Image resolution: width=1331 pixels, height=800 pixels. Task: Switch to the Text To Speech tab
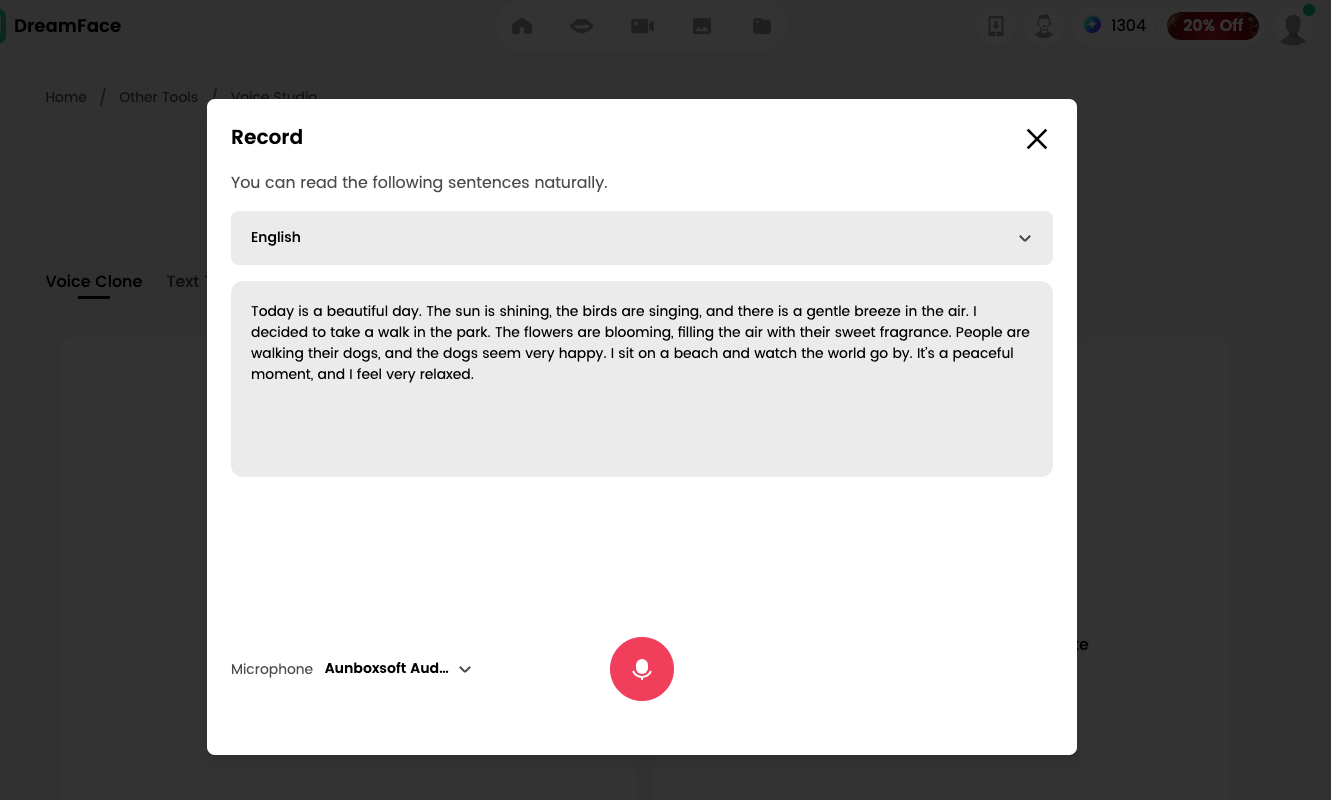[x=190, y=282]
